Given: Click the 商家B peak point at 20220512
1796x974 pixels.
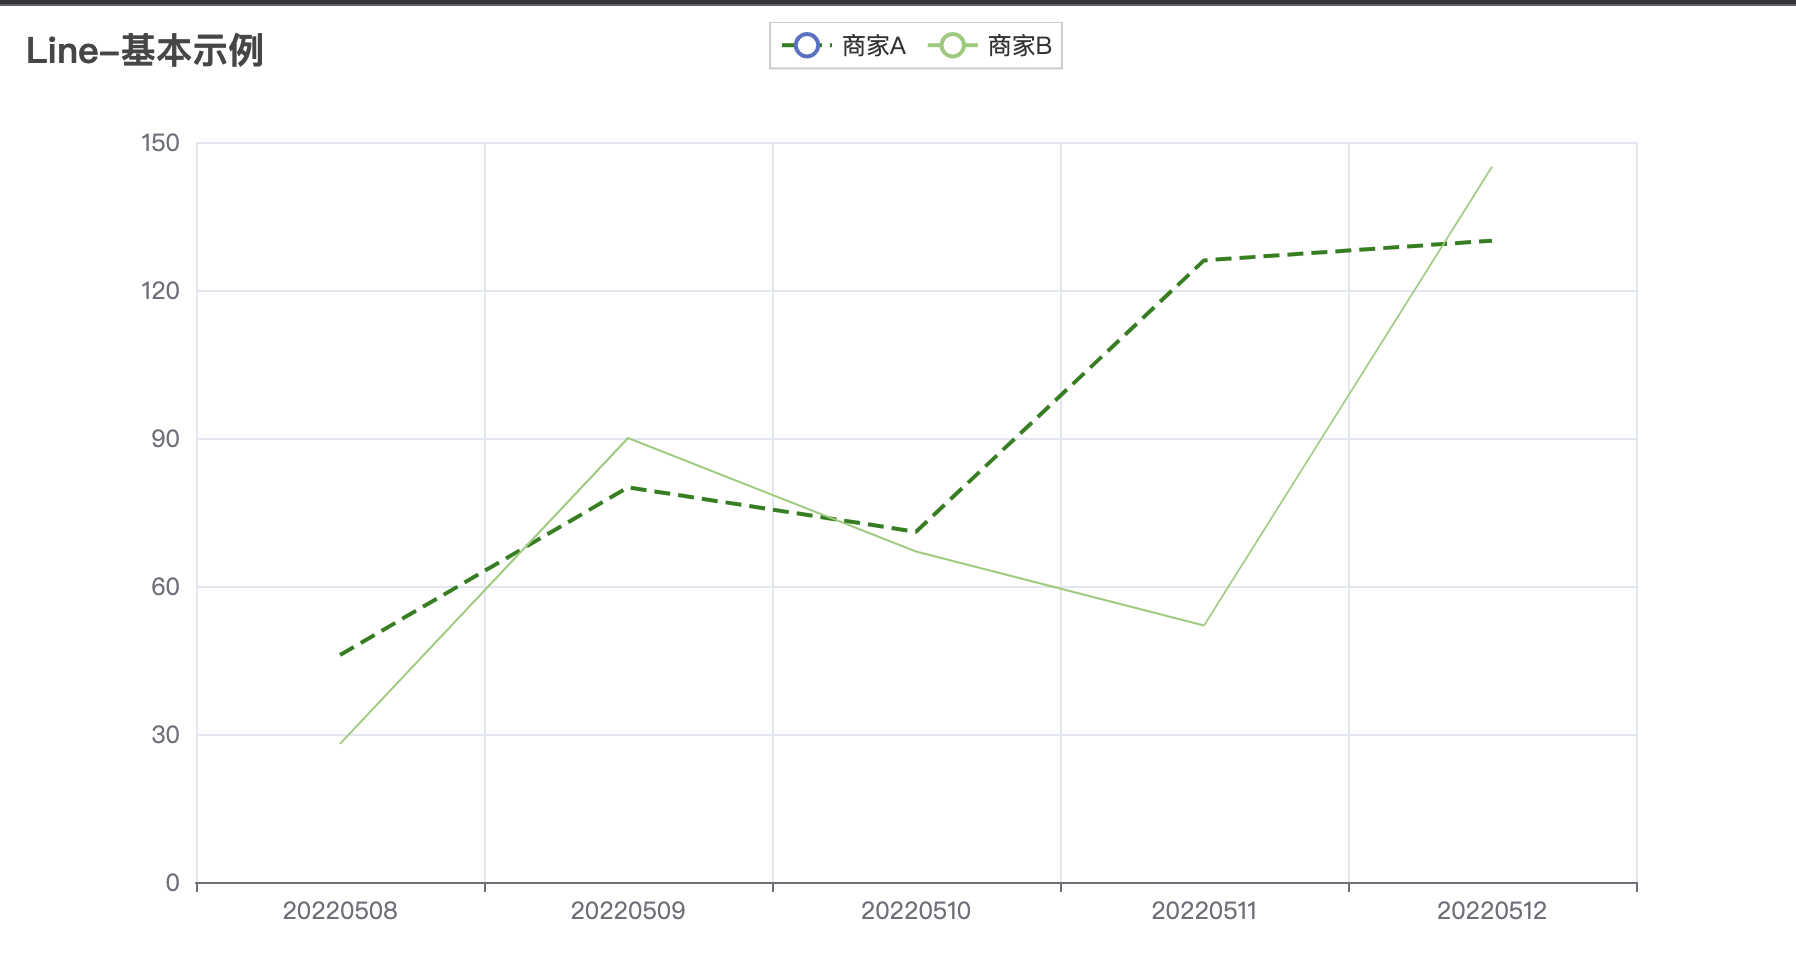Looking at the screenshot, I should coord(1491,168).
